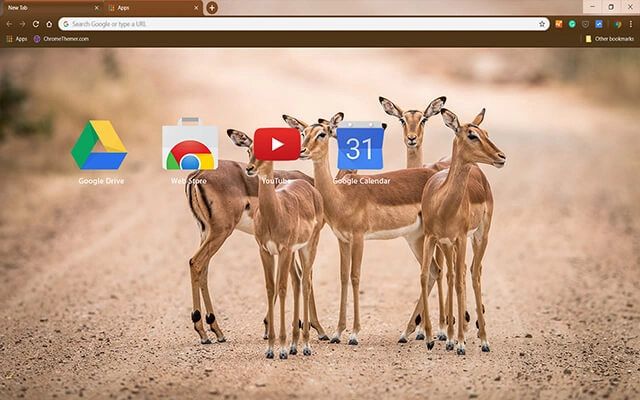Click the forward navigation arrow
The height and width of the screenshot is (400, 640).
[x=22, y=24]
